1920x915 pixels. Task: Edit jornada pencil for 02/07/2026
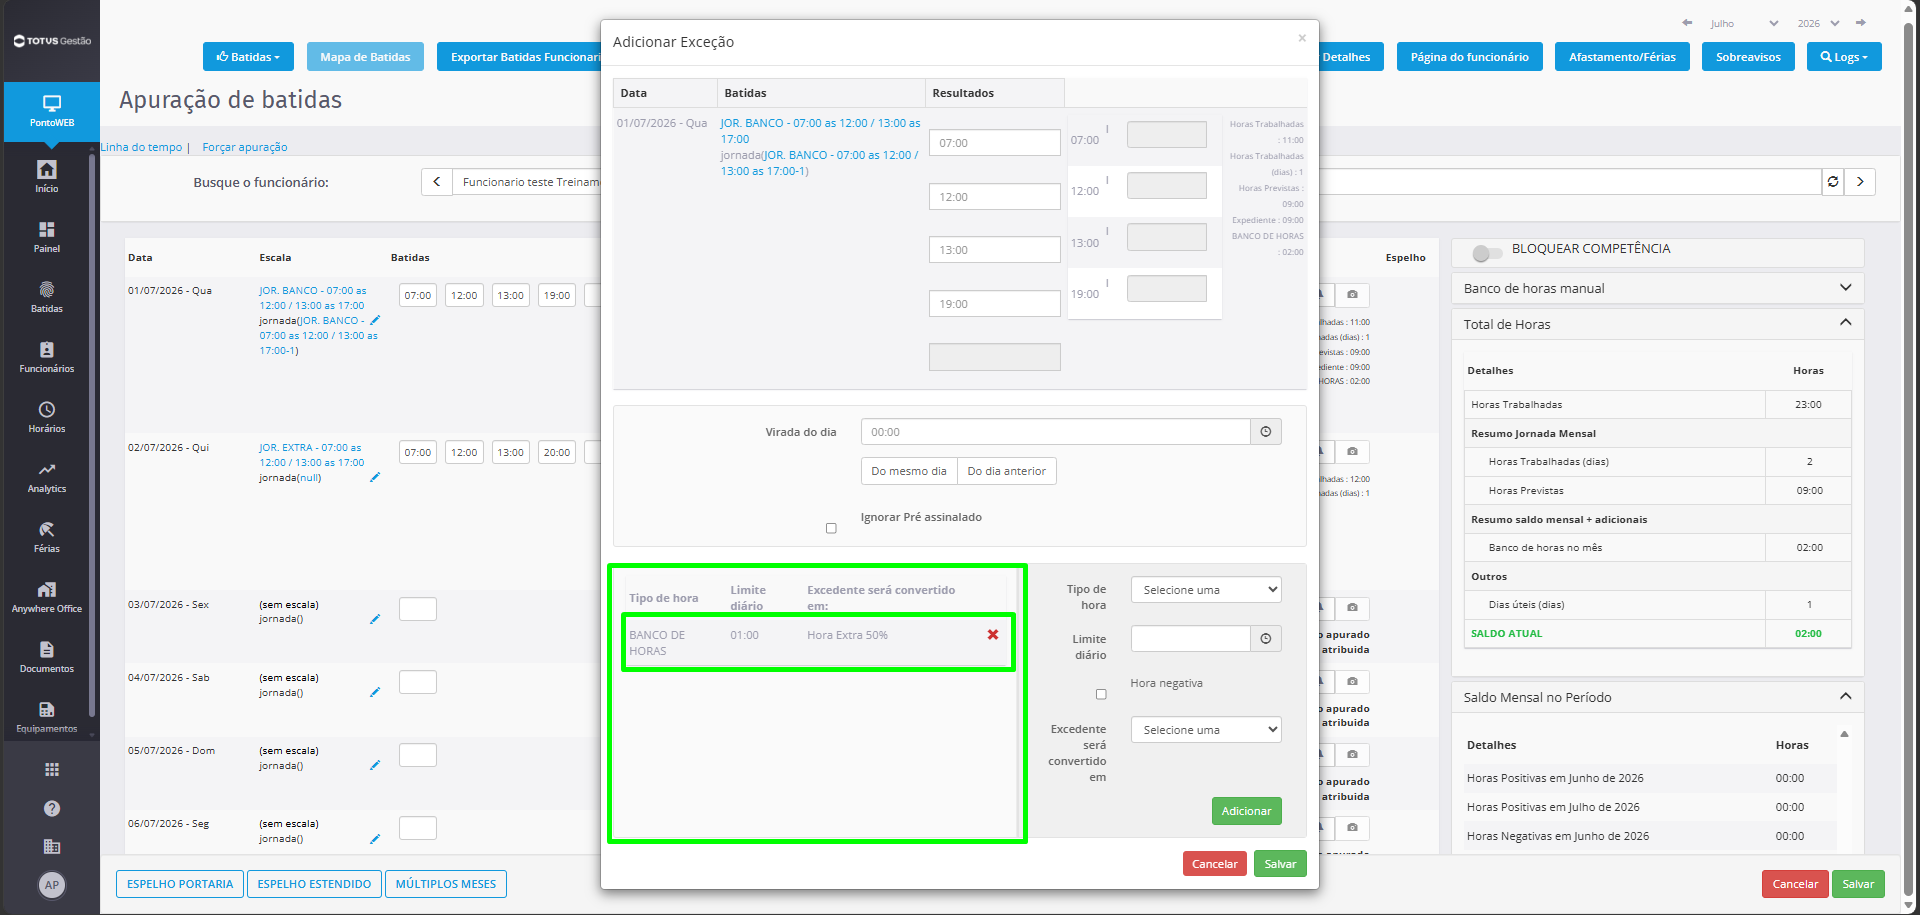click(375, 478)
